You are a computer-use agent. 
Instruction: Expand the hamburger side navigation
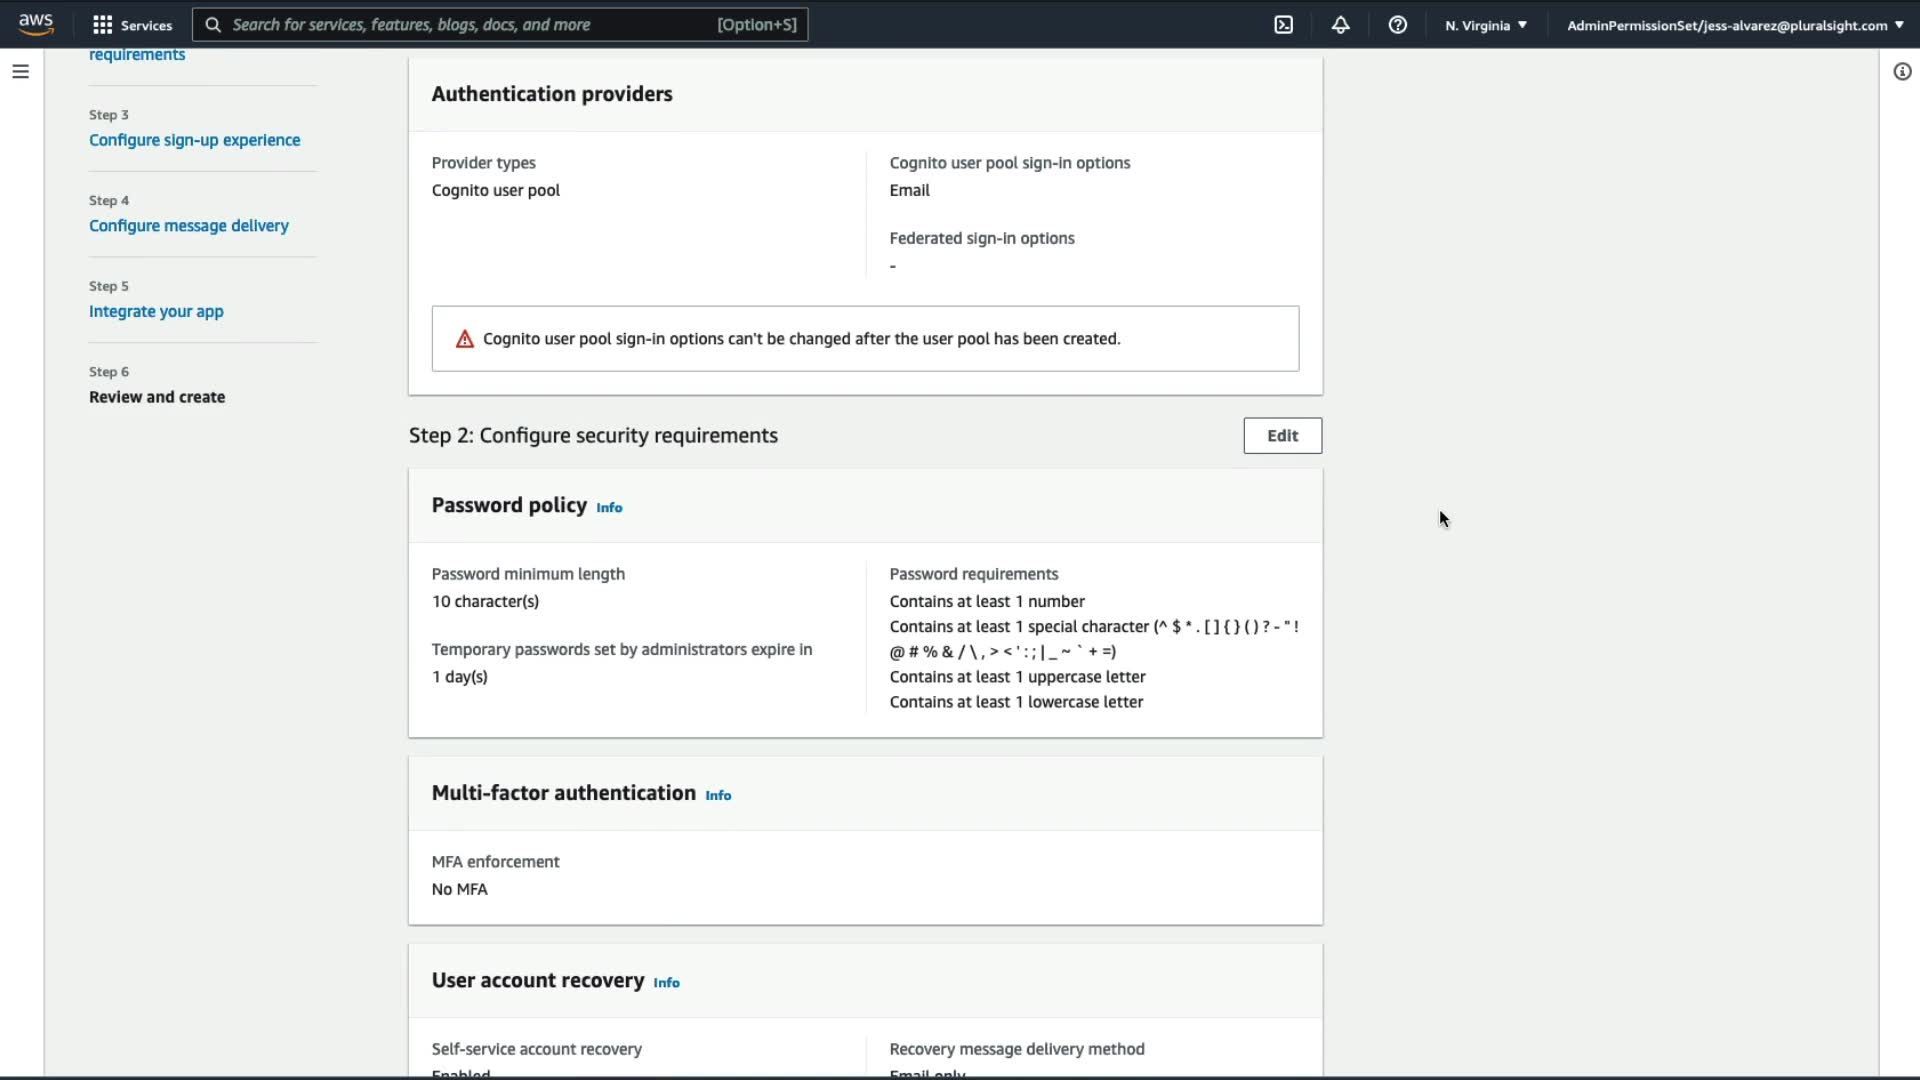tap(20, 72)
